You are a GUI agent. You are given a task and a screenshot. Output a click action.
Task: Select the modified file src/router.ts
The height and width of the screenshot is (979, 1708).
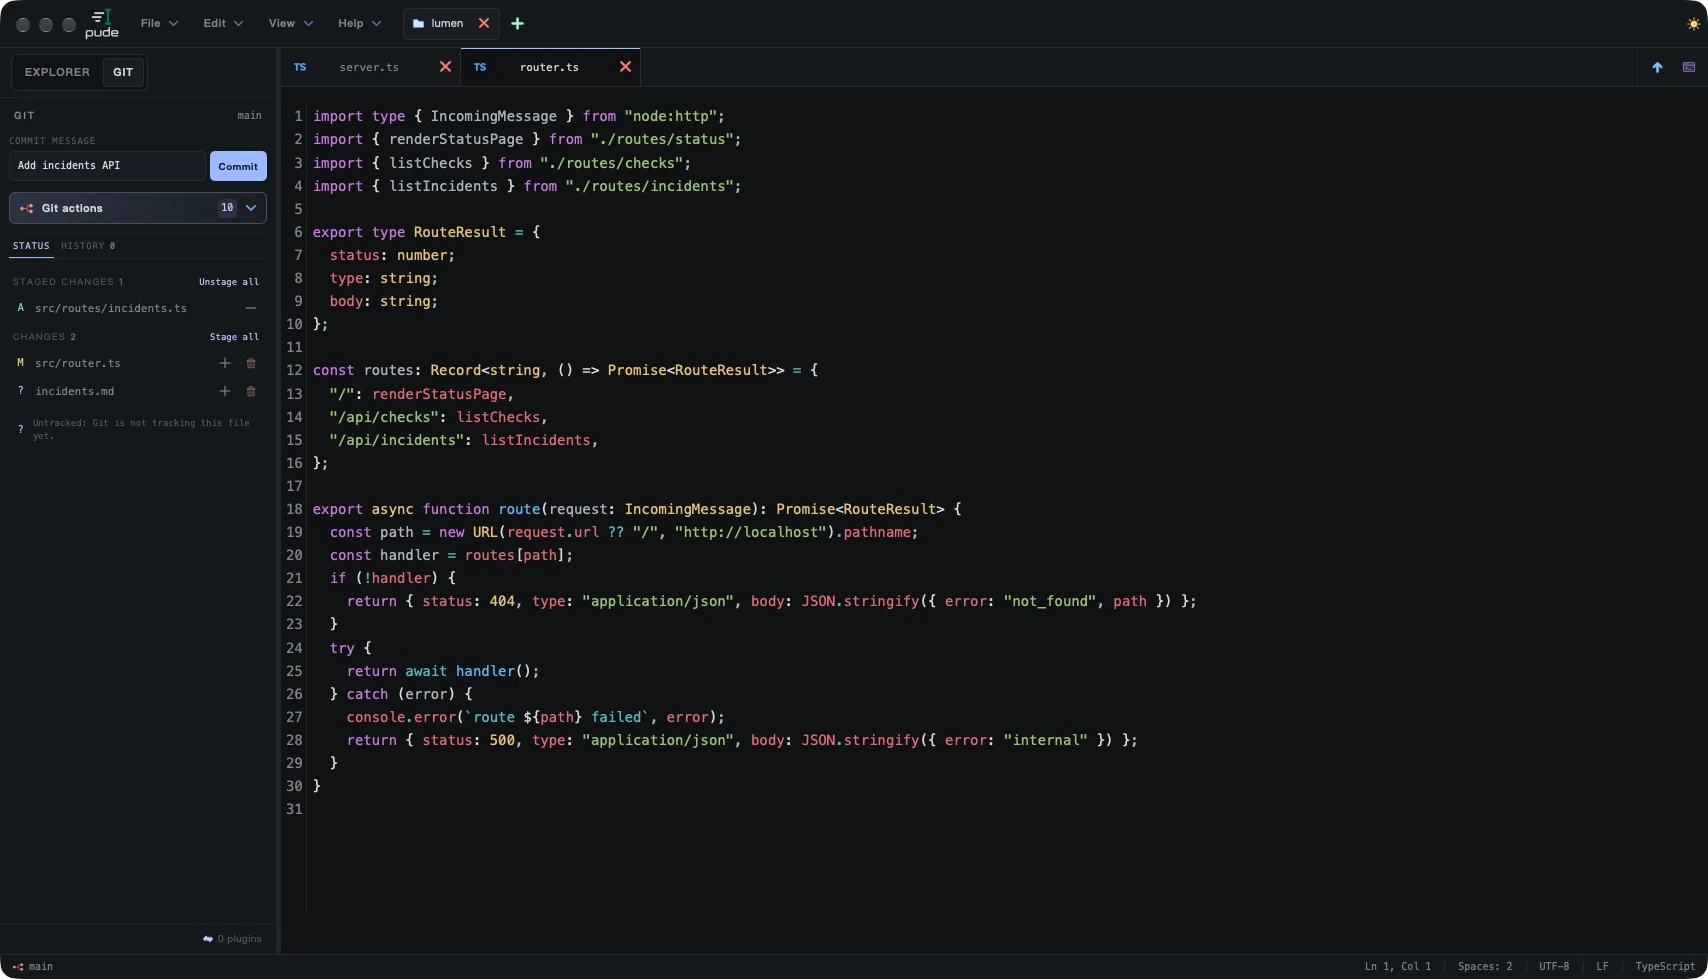coord(78,363)
